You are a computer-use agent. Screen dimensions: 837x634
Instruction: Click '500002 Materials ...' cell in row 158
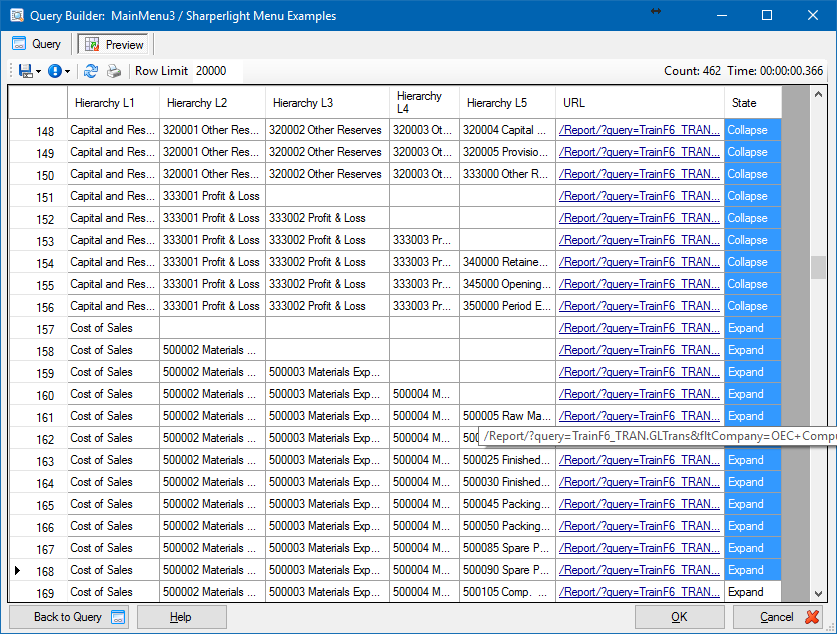point(212,350)
